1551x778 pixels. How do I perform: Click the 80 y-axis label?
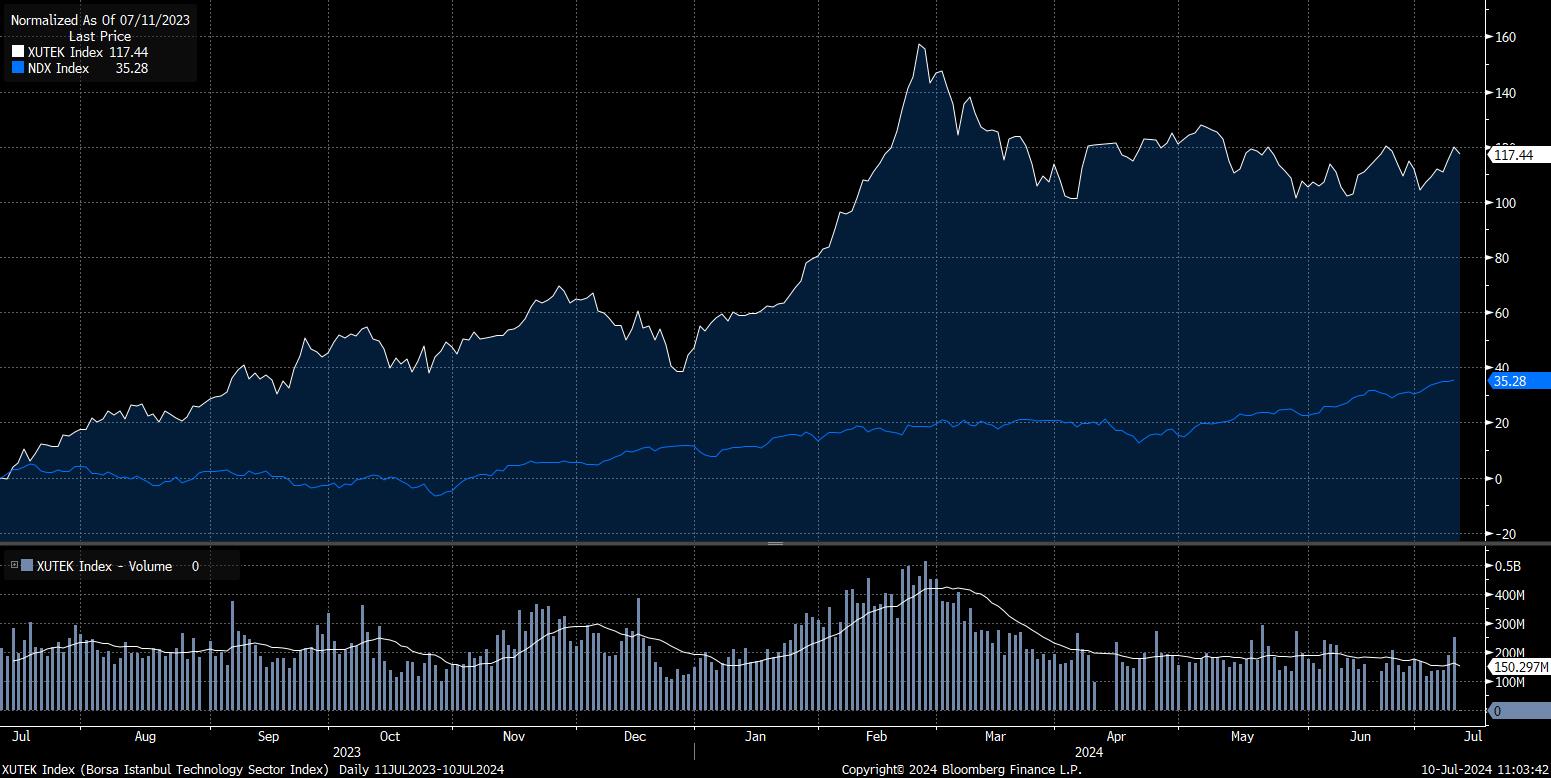(x=1503, y=258)
